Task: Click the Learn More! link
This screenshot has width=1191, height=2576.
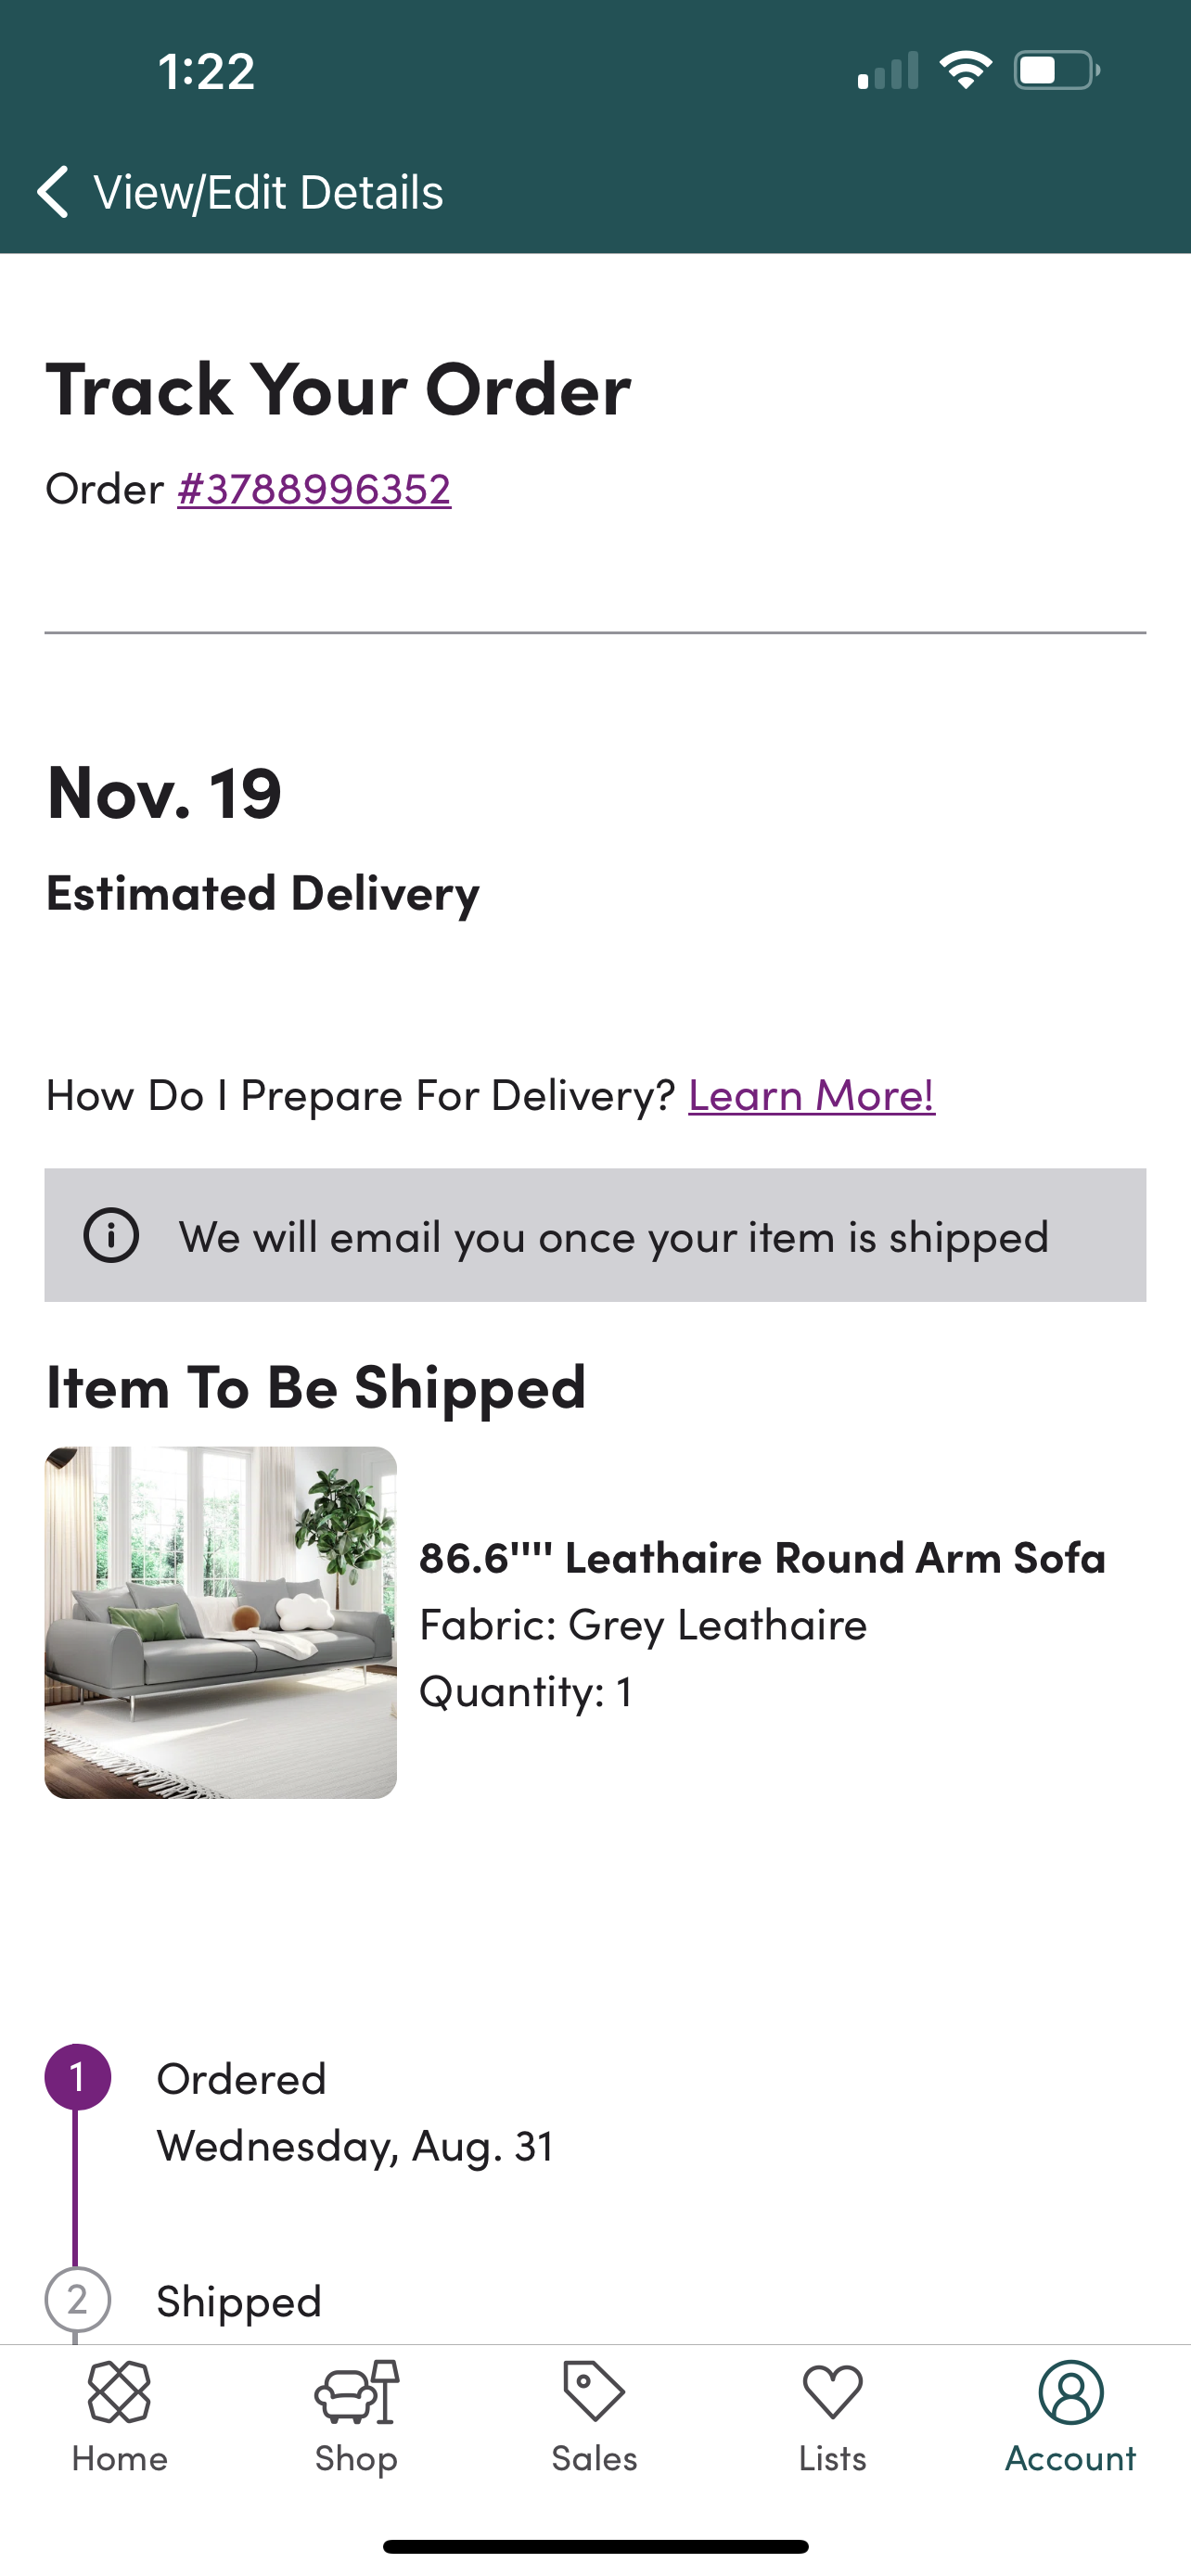Action: 811,1095
